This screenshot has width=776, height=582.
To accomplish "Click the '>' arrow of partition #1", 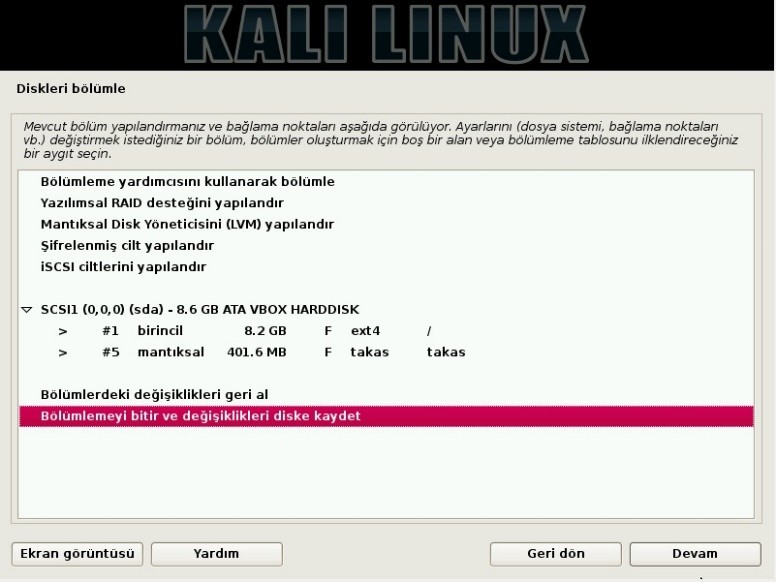I will coord(63,331).
